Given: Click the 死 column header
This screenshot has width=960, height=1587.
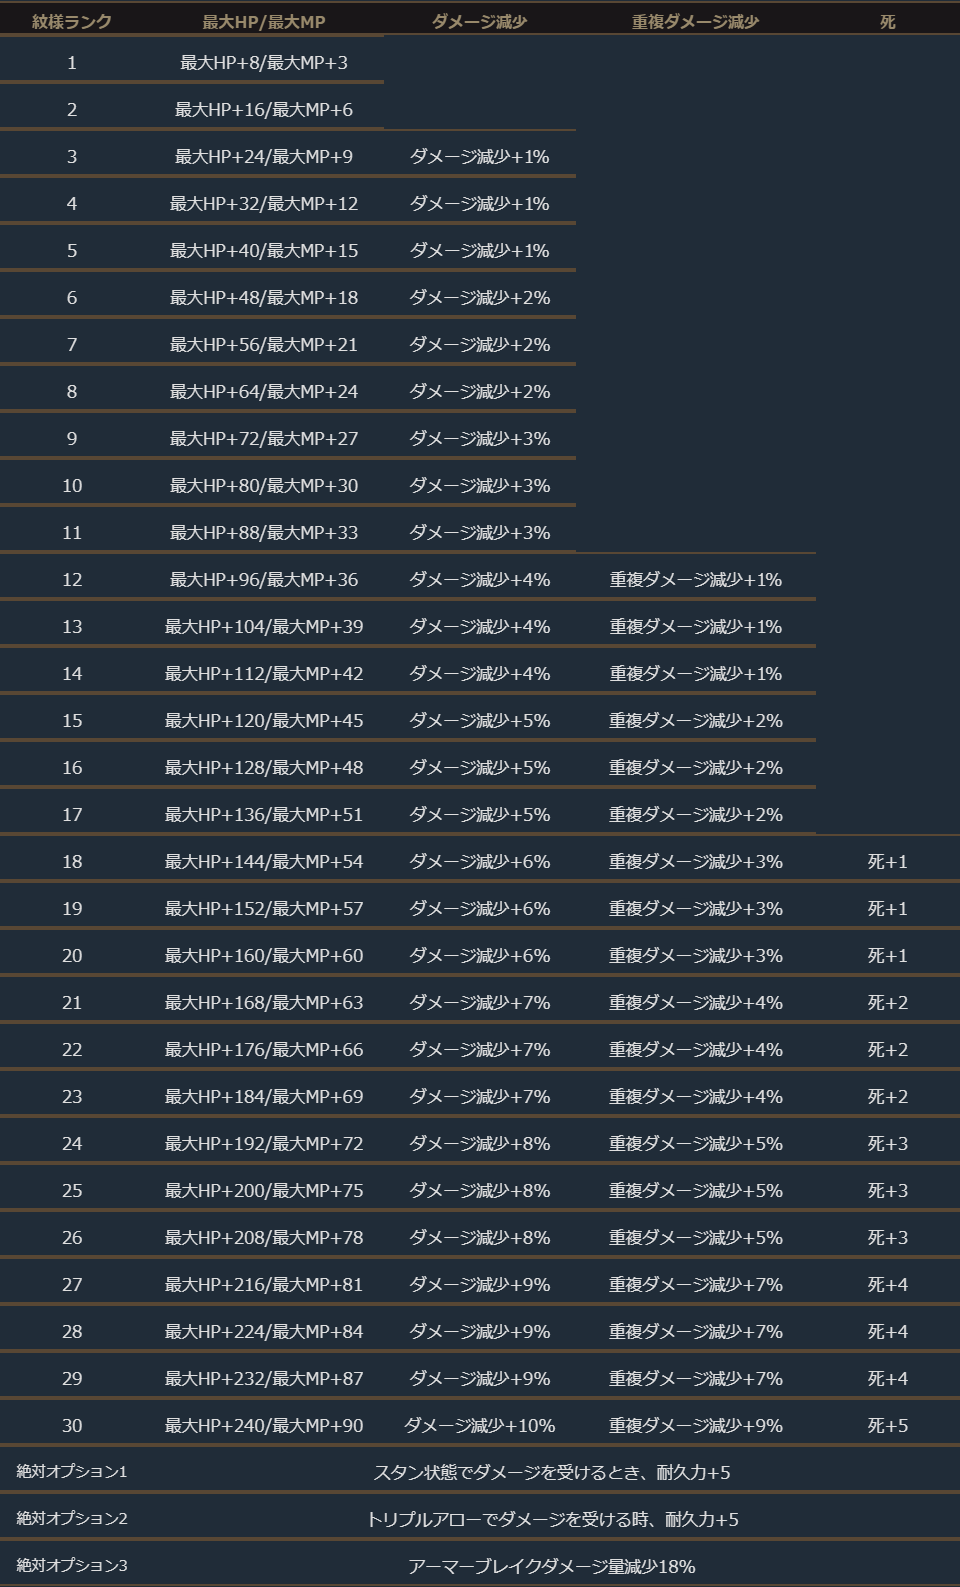Looking at the screenshot, I should 887,21.
